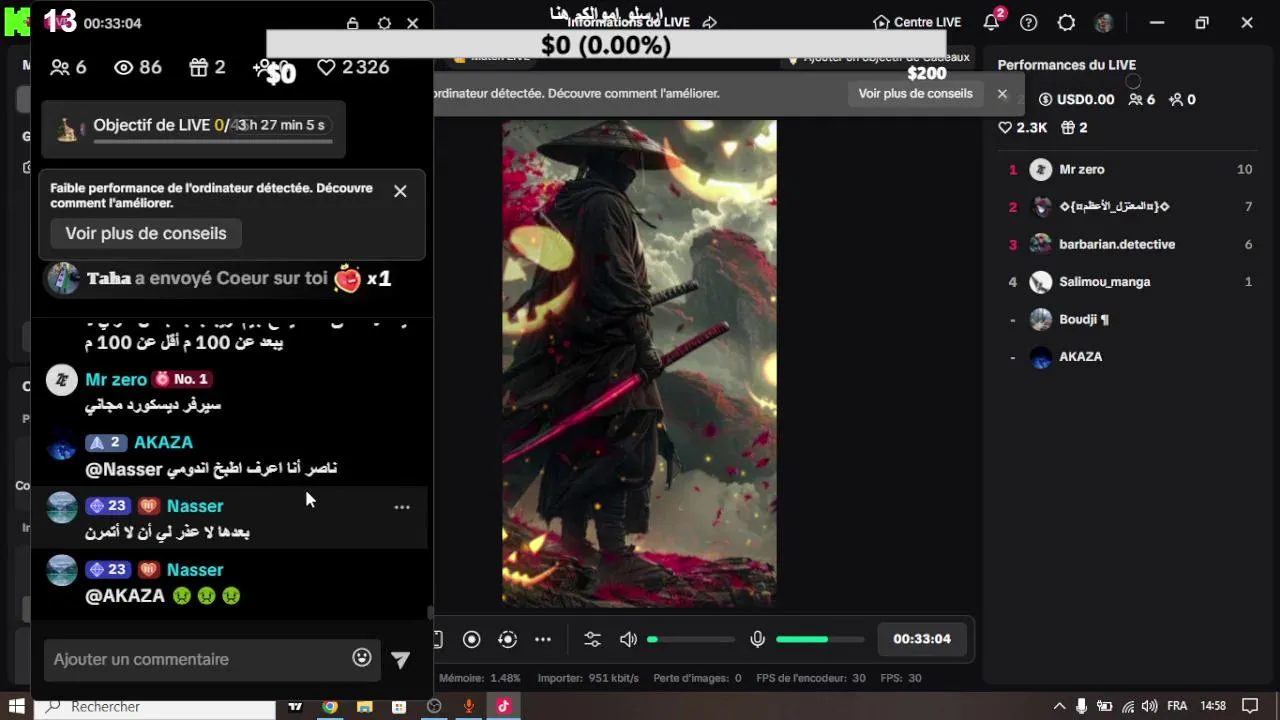Click the Importer 951 kbit/s status entry
The width and height of the screenshot is (1280, 720).
588,678
